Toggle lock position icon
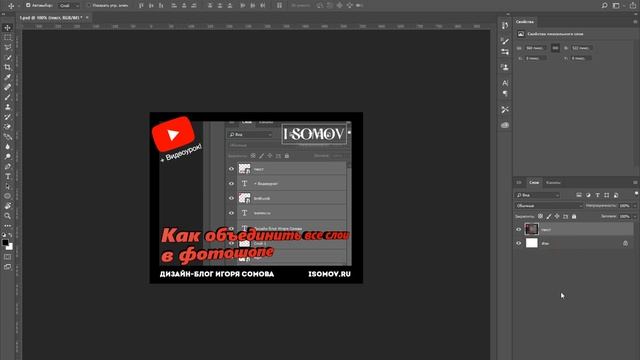The image size is (640, 360). 557,216
